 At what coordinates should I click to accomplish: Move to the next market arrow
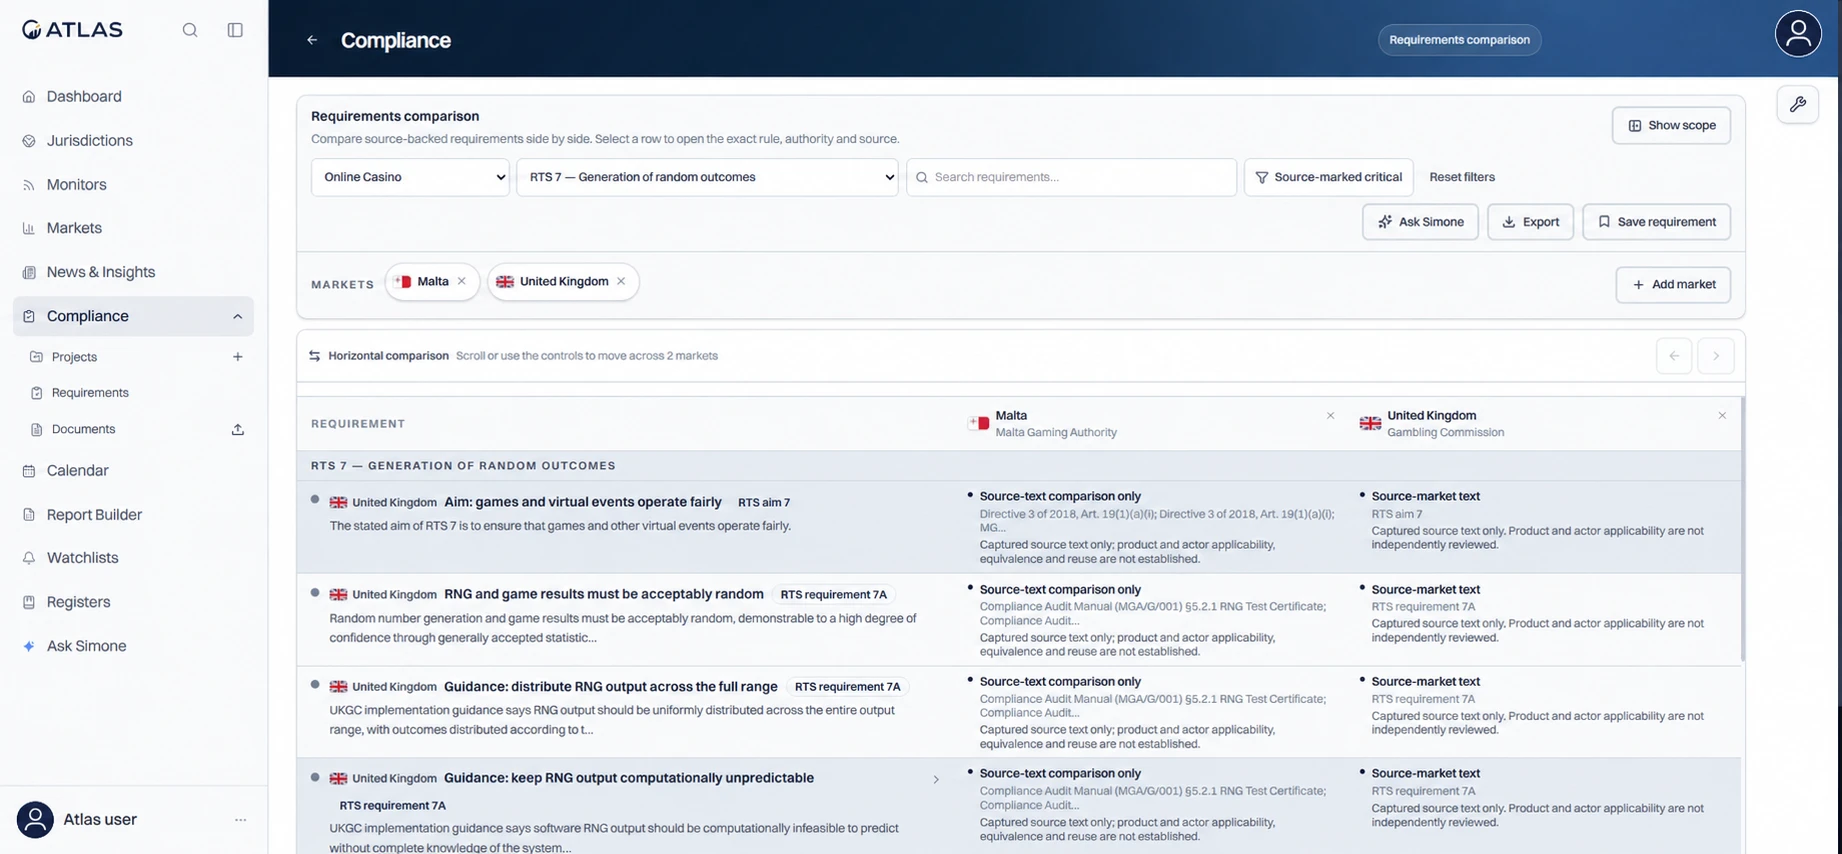[x=1716, y=356]
